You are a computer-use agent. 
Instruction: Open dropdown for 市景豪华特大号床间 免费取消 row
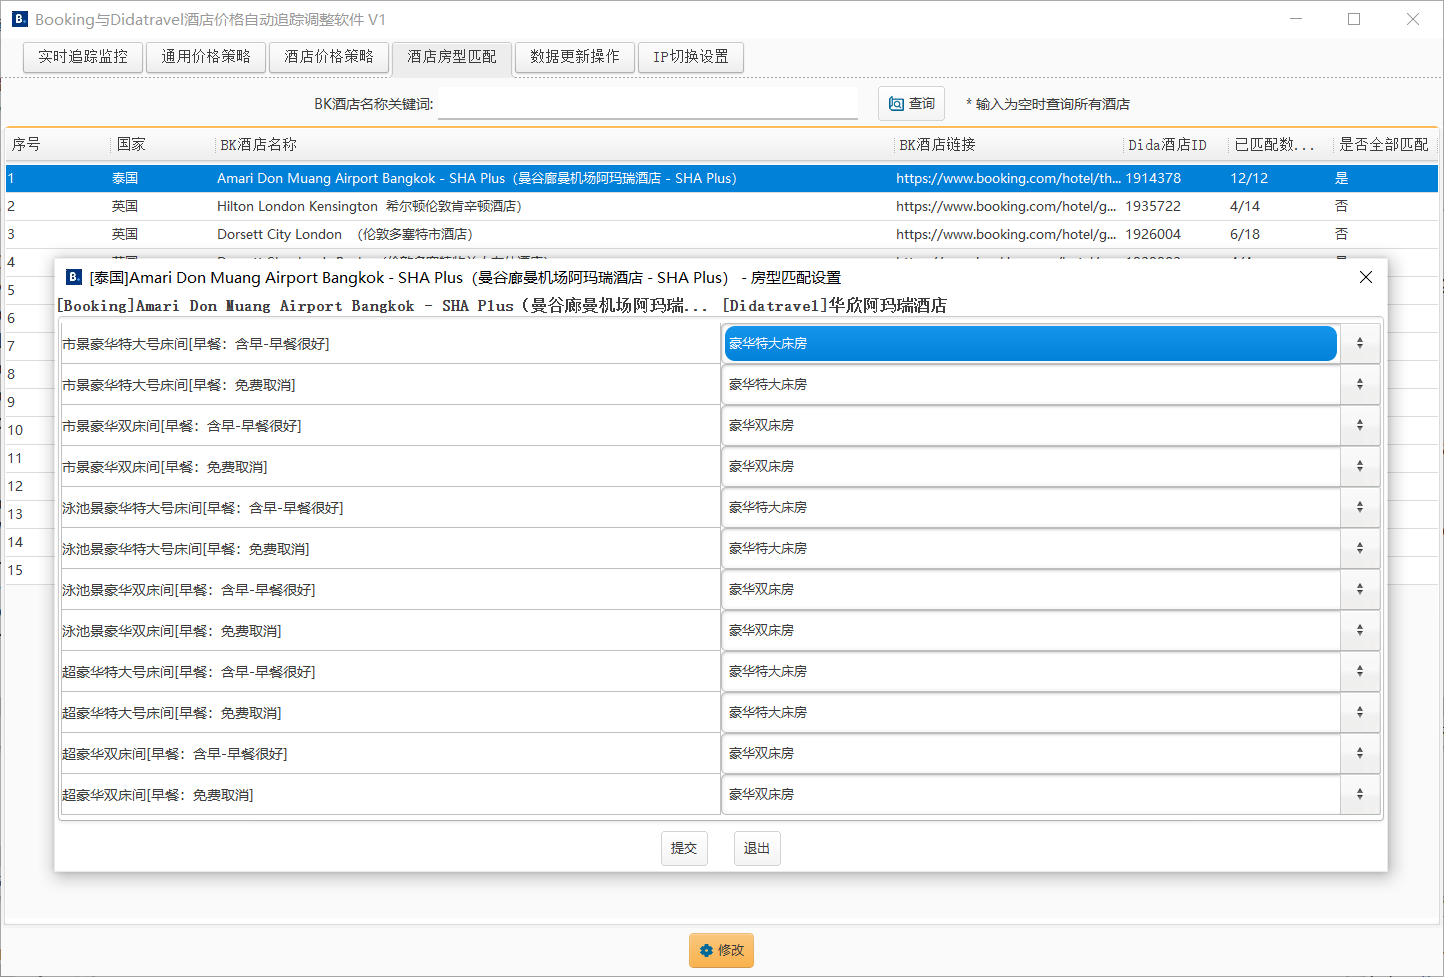[x=1360, y=384]
